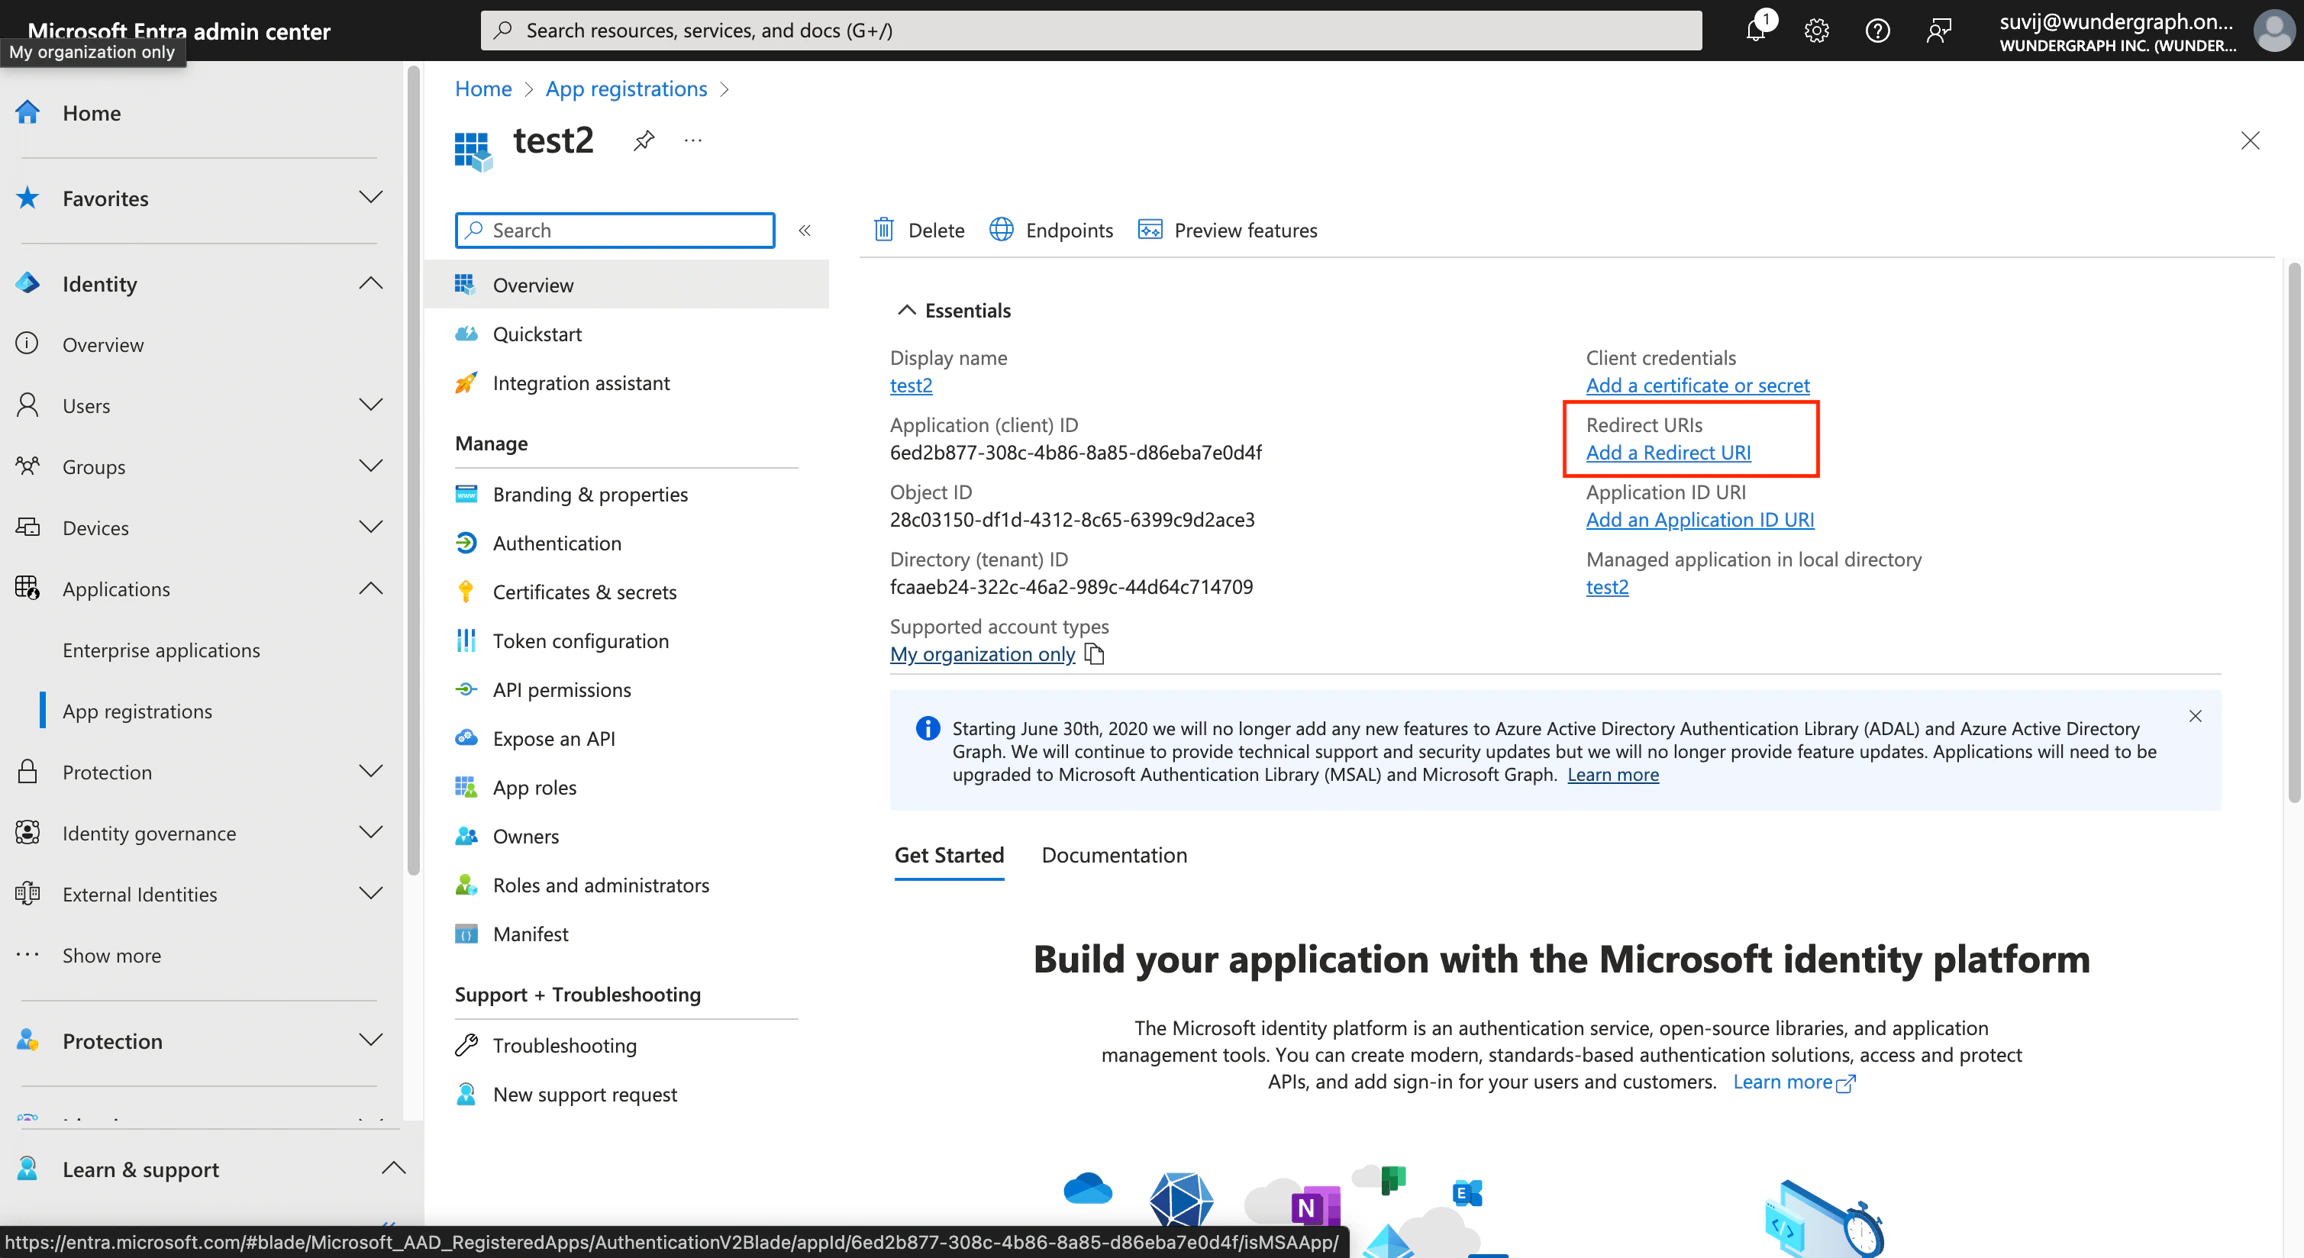Click Add a Redirect URI link
Screen dimensions: 2304x1258
tap(1667, 452)
